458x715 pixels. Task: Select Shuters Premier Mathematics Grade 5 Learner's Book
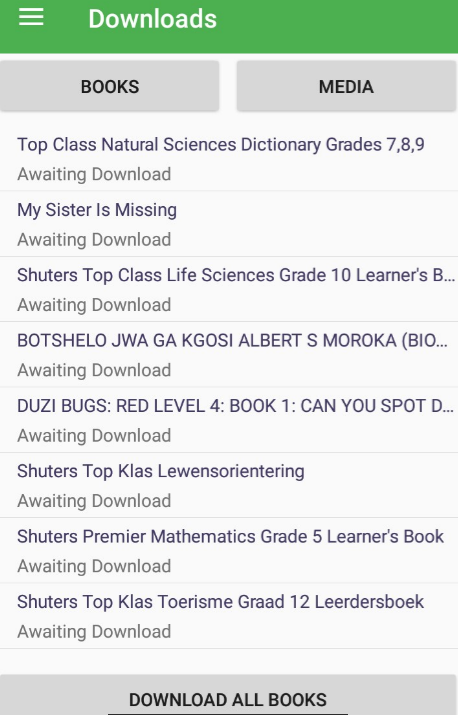click(230, 536)
